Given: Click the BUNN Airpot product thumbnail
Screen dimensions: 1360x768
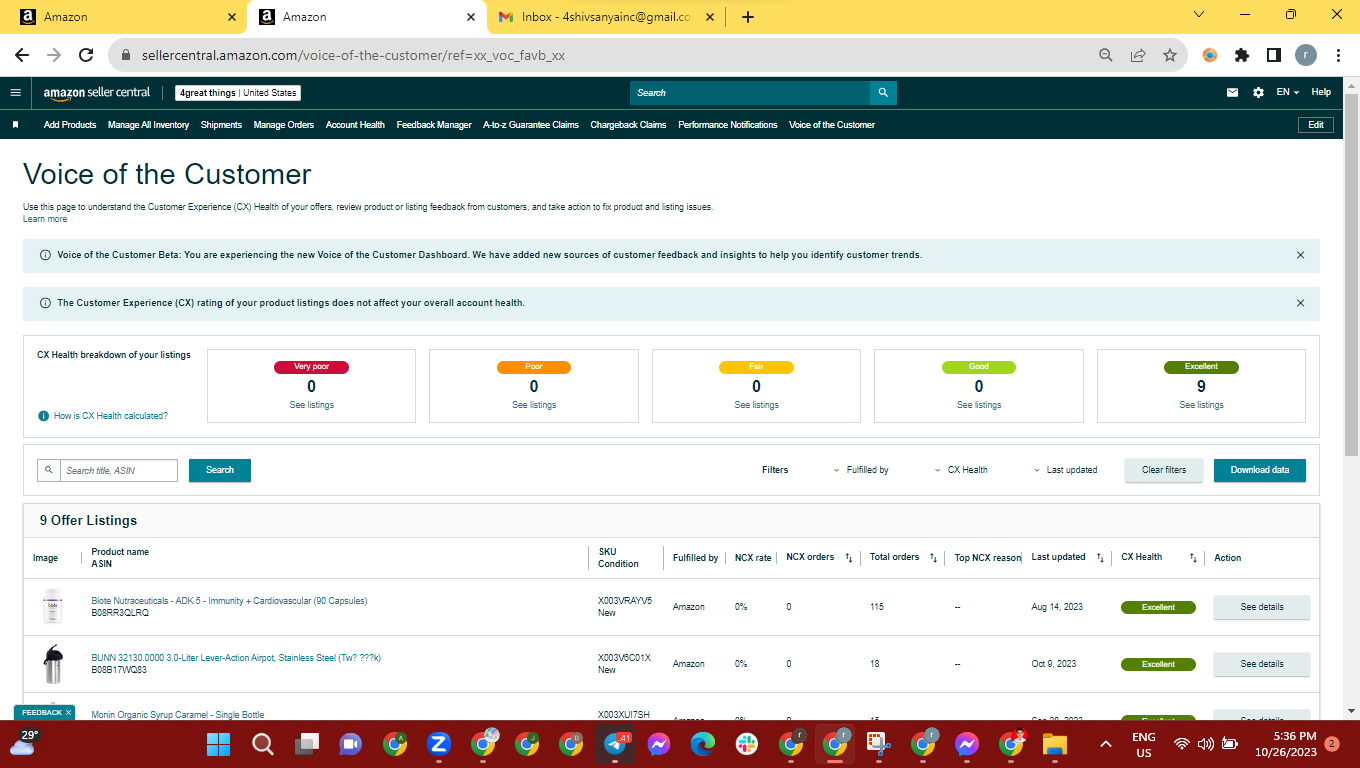Looking at the screenshot, I should 52,664.
